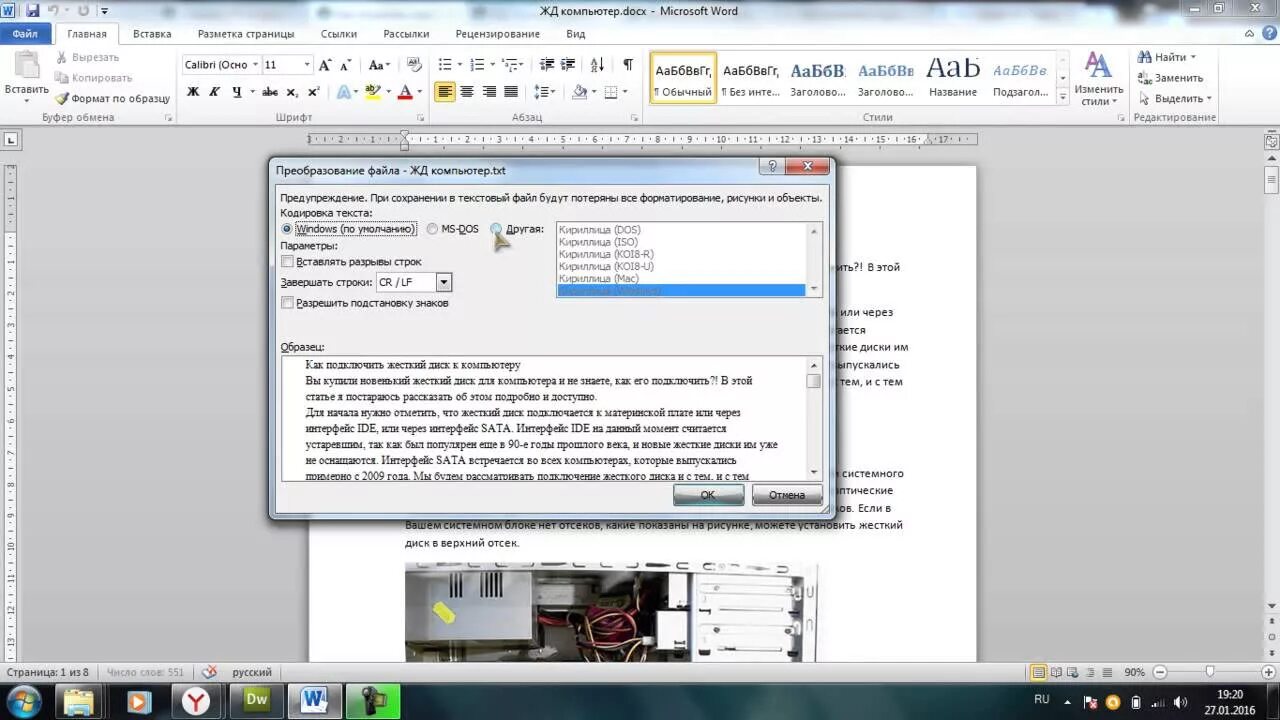Screen dimensions: 1280x720
Task: Open font color dropdown arrow
Action: 420,92
